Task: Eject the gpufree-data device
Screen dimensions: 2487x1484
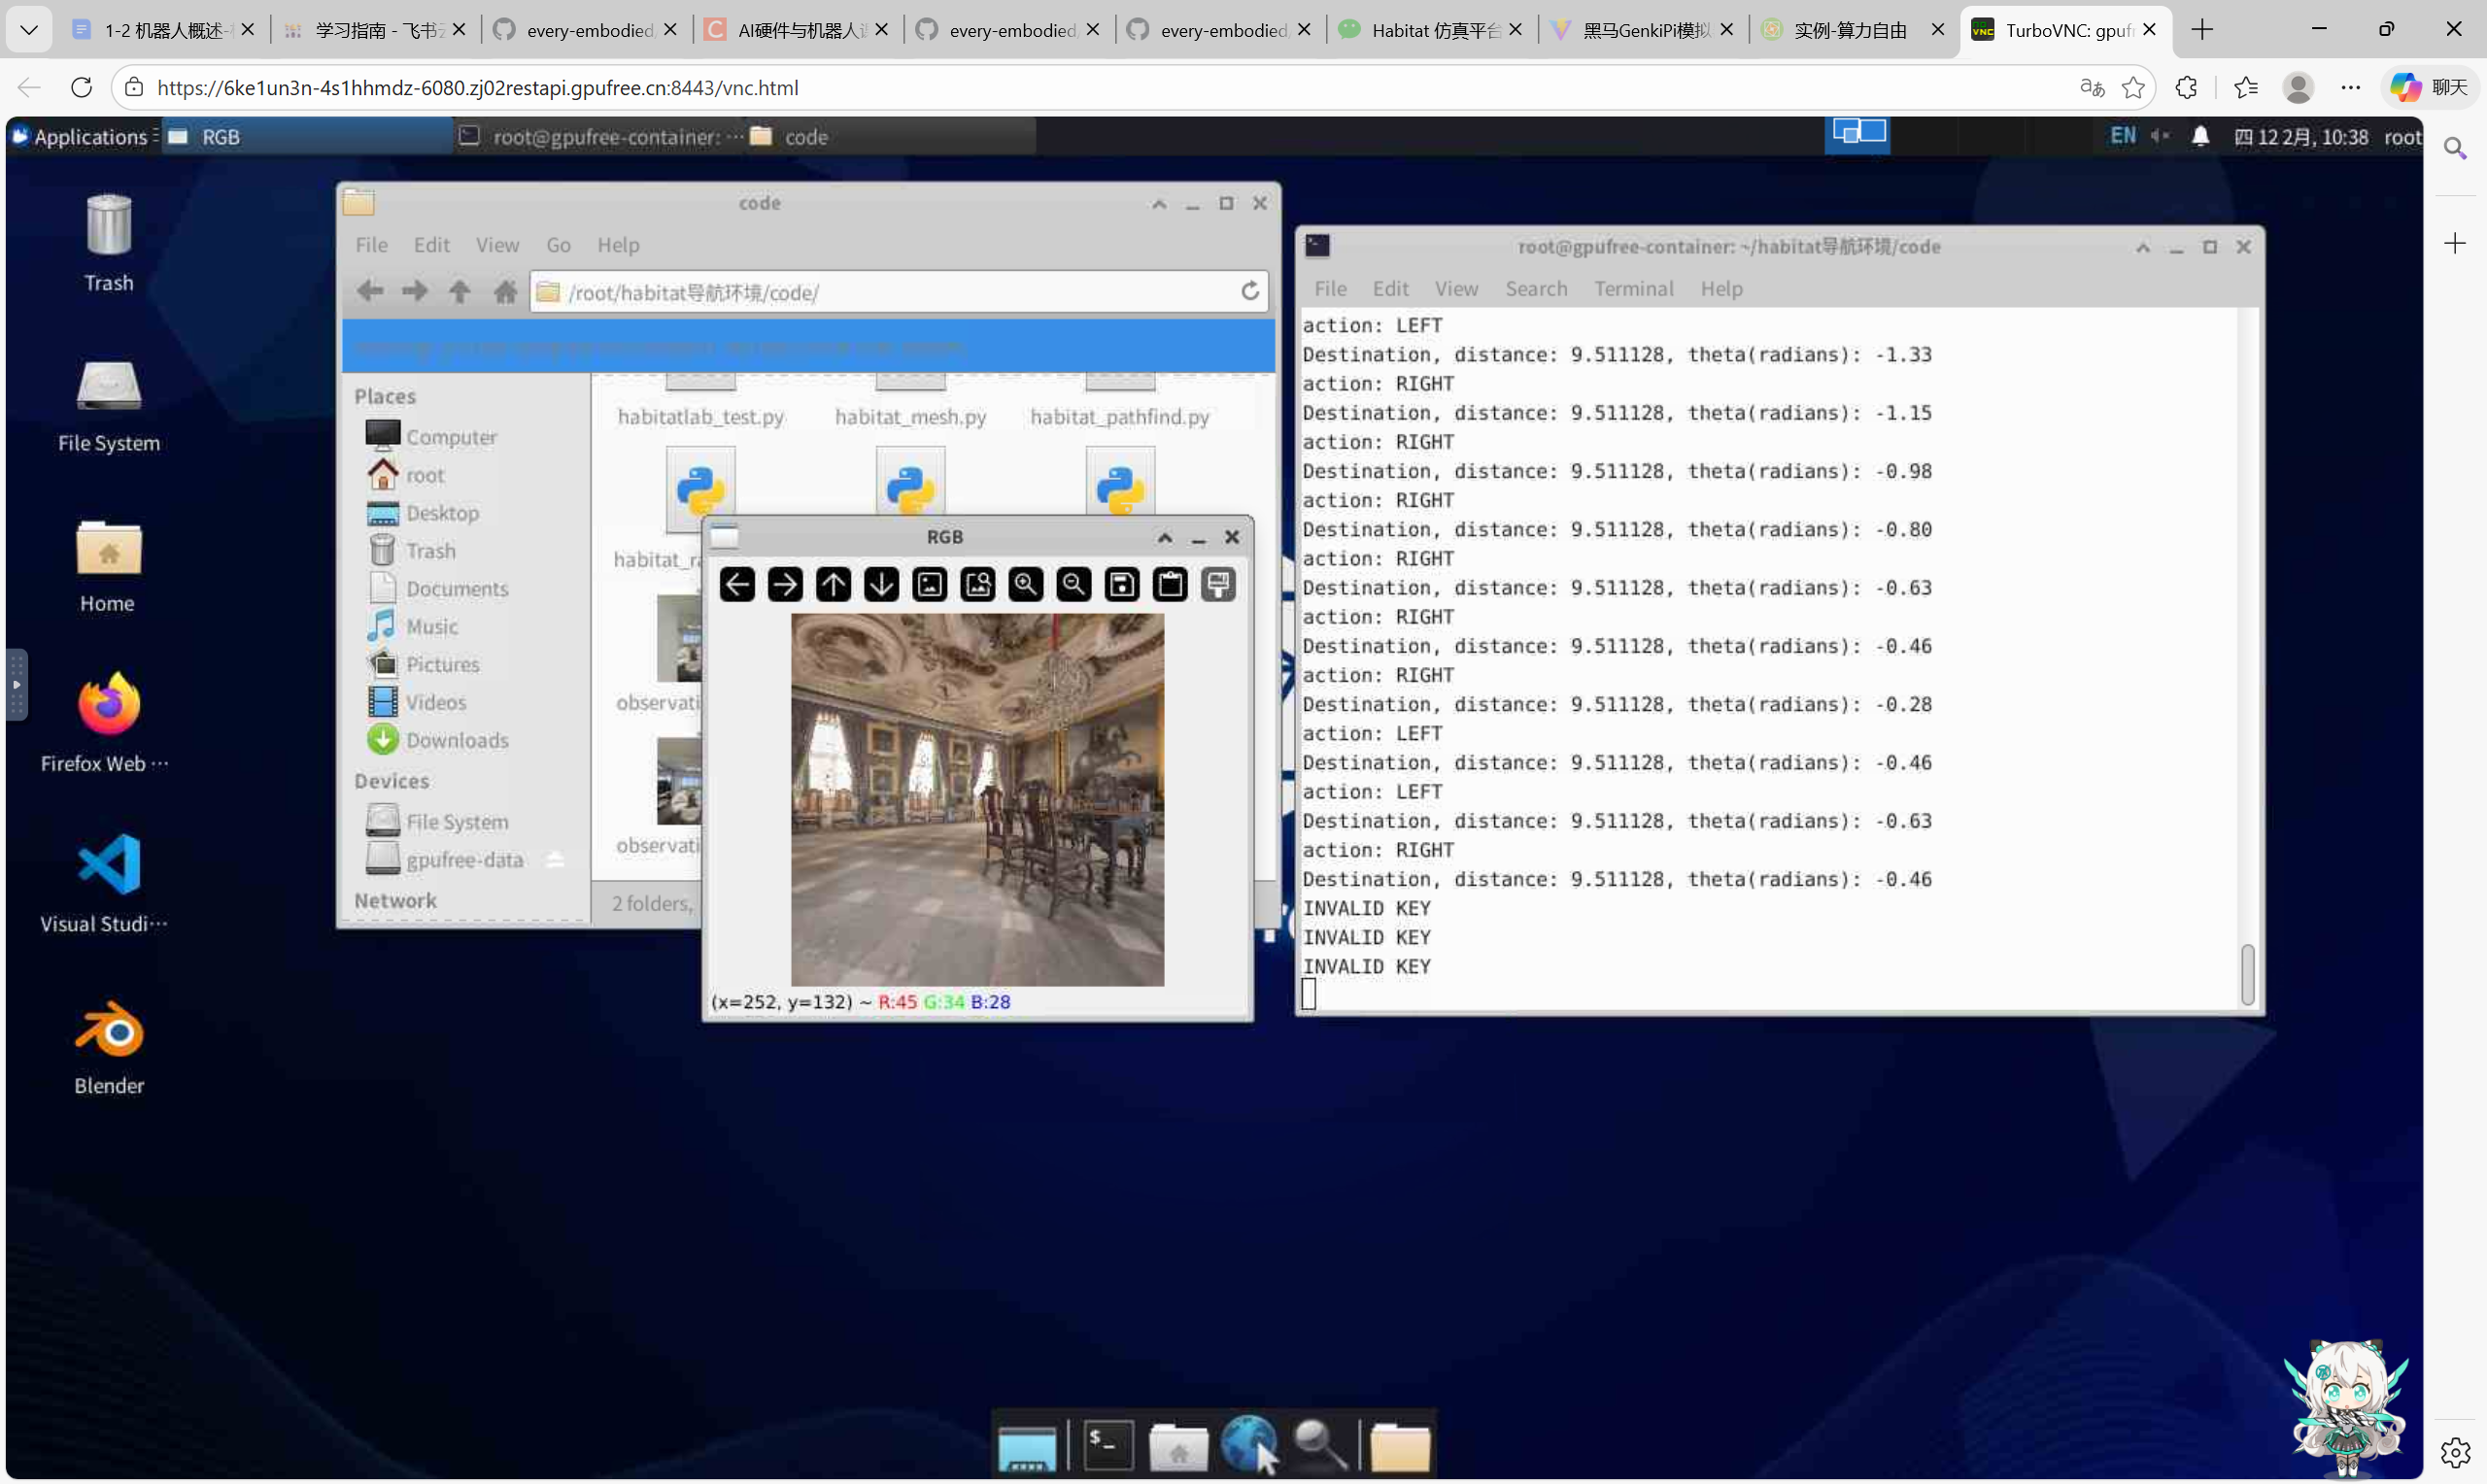Action: pos(555,860)
